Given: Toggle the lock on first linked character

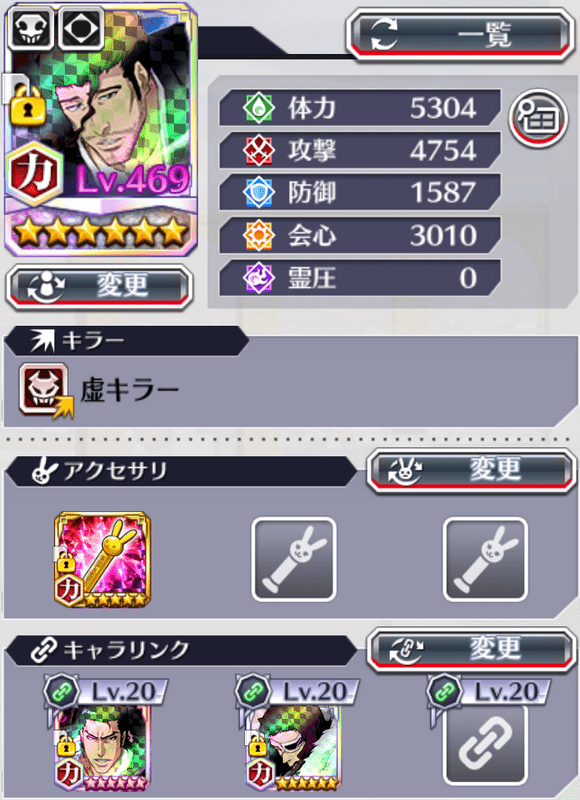Looking at the screenshot, I should pos(66,746).
